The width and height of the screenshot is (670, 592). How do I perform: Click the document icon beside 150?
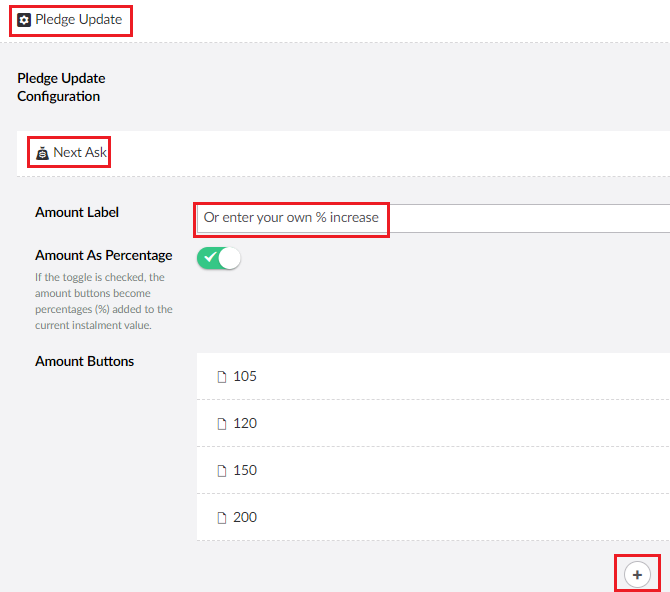pyautogui.click(x=222, y=471)
